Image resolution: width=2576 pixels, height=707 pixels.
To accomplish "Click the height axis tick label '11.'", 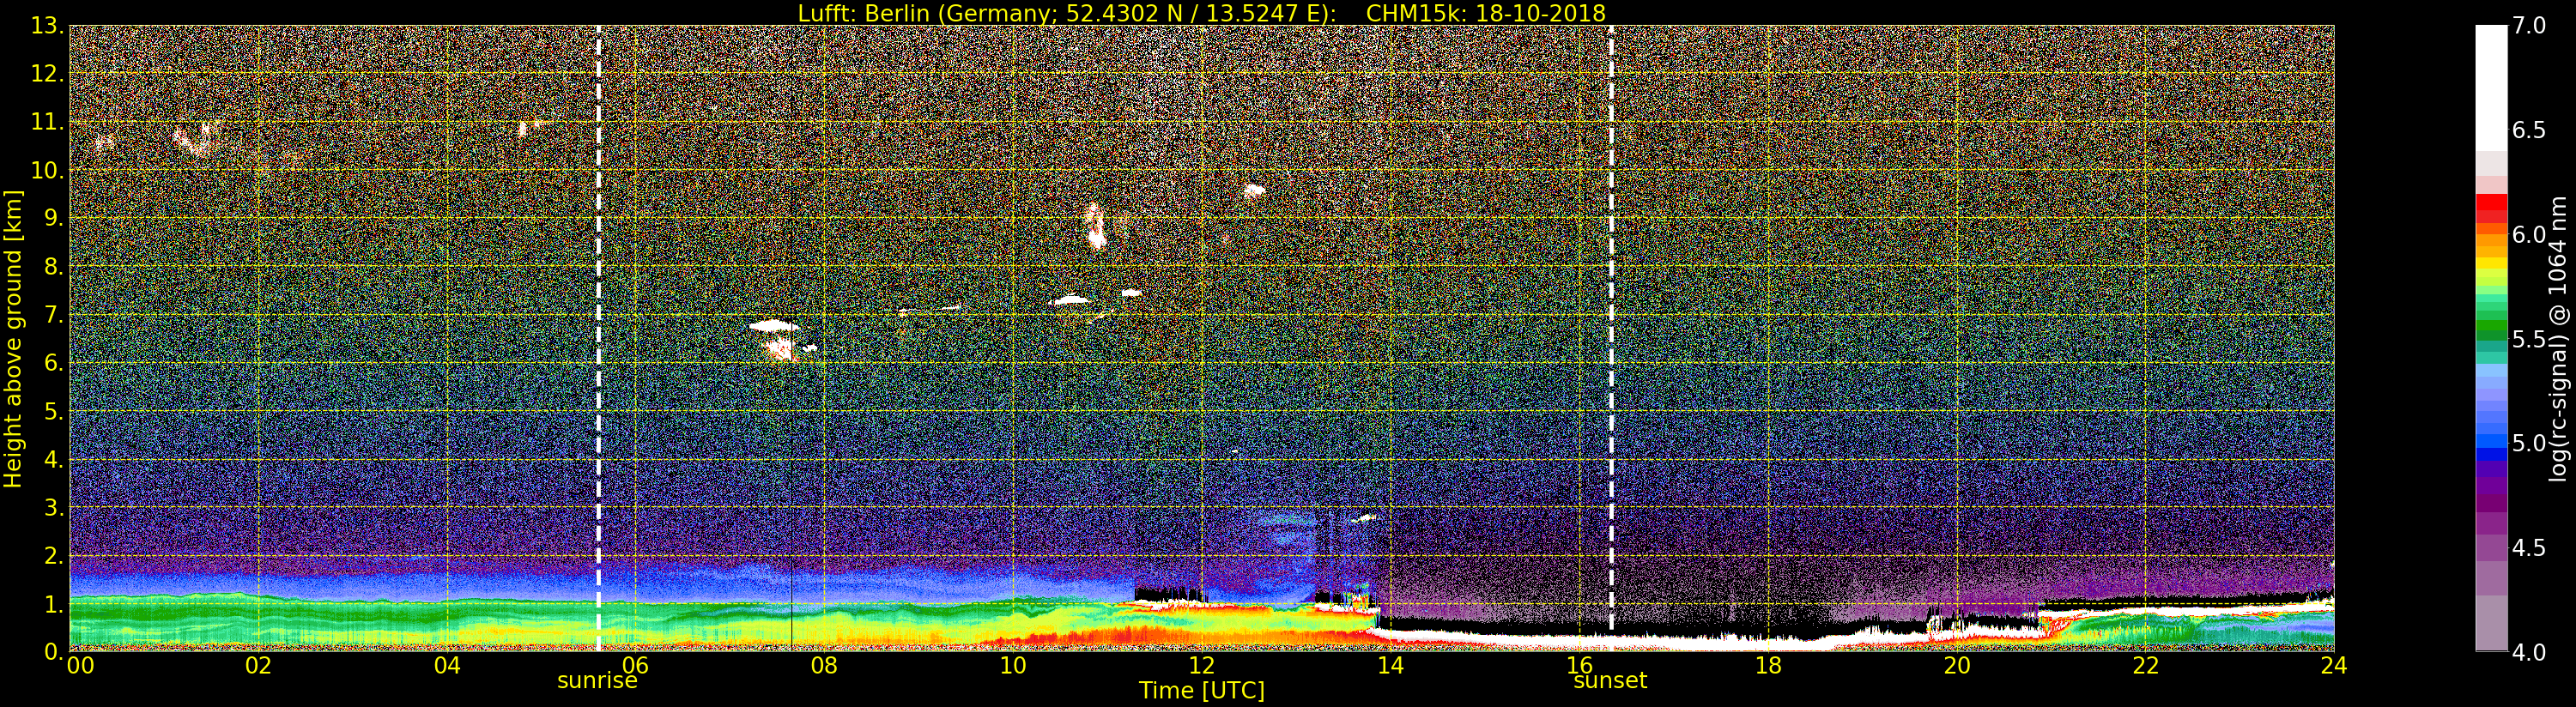I will point(47,122).
